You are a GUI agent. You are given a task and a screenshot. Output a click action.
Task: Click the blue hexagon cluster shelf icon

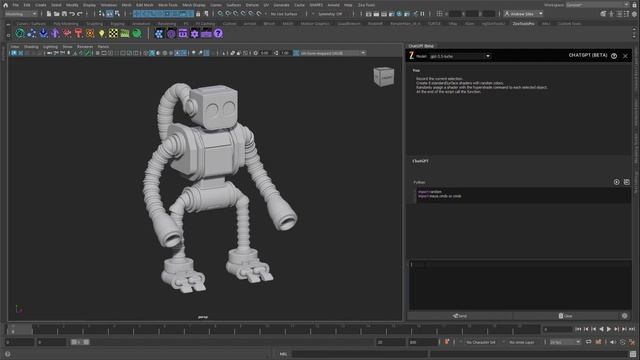[x=159, y=33]
